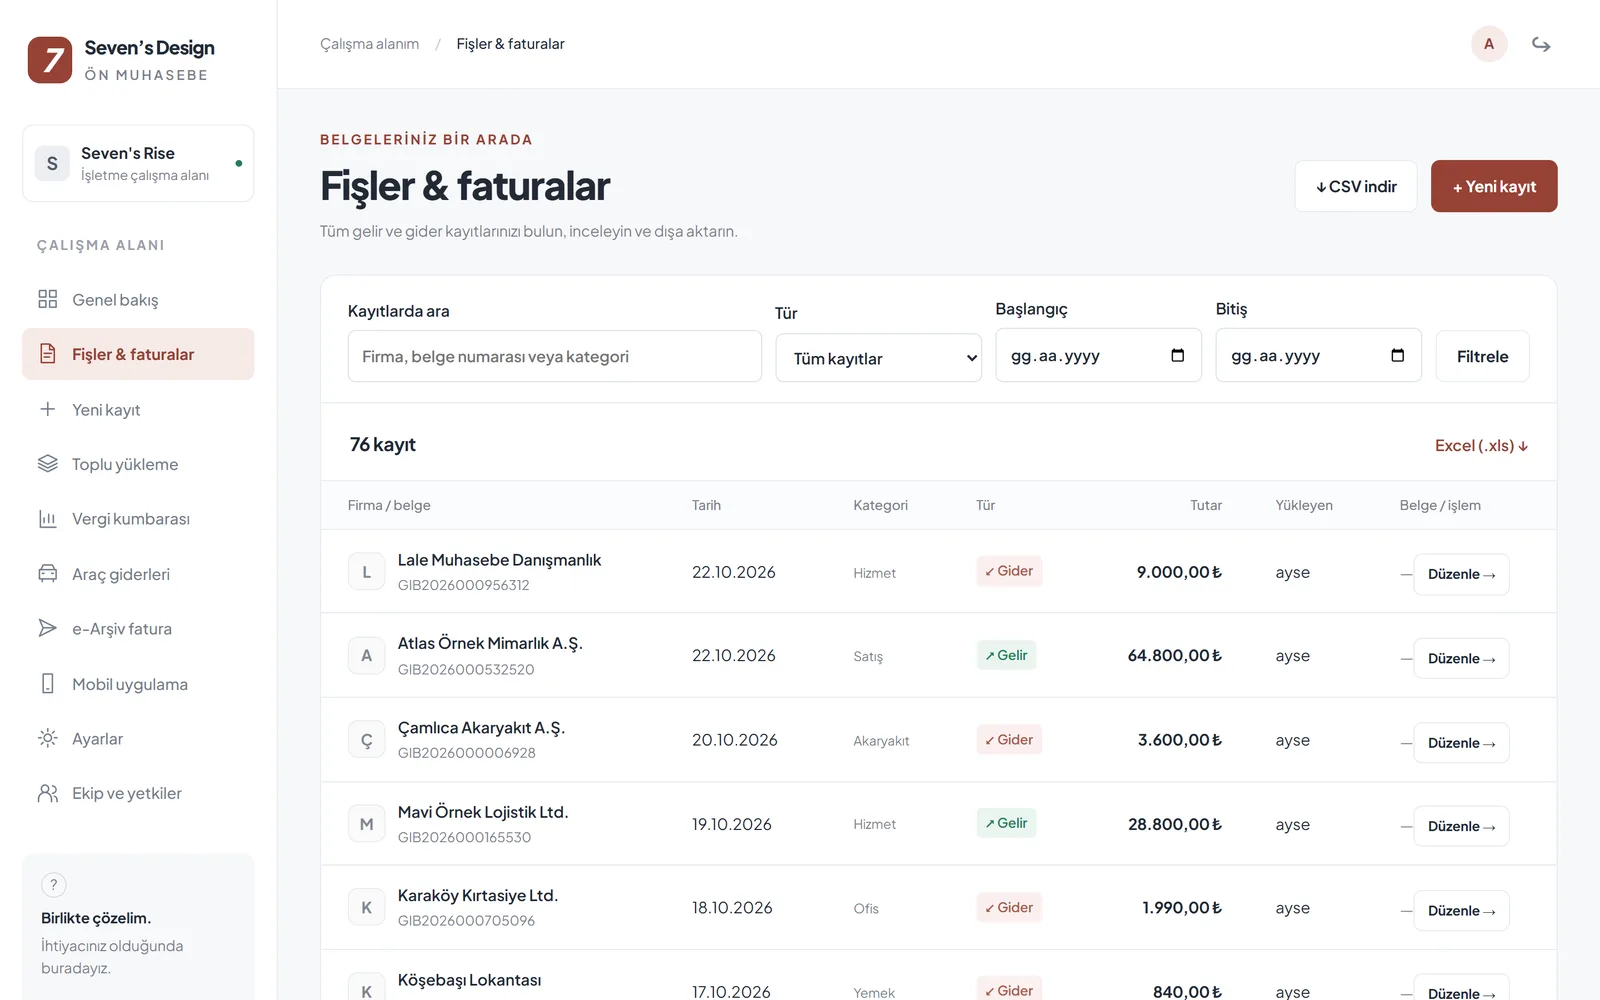Click the Araç giderleri car icon
The image size is (1600, 1000).
[47, 574]
